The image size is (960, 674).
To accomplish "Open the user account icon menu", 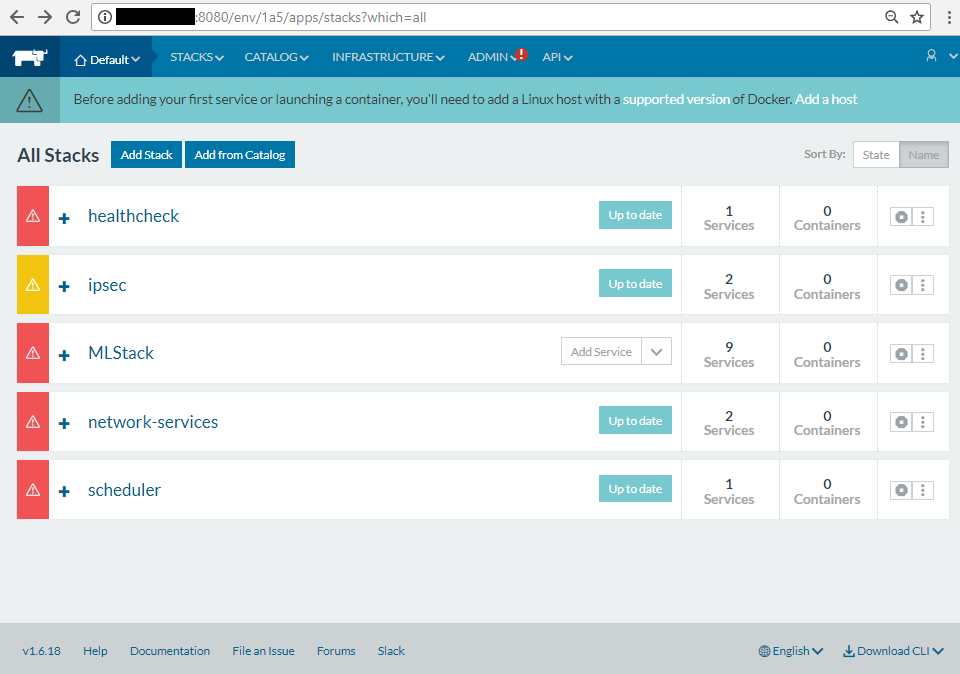I will click(x=931, y=56).
